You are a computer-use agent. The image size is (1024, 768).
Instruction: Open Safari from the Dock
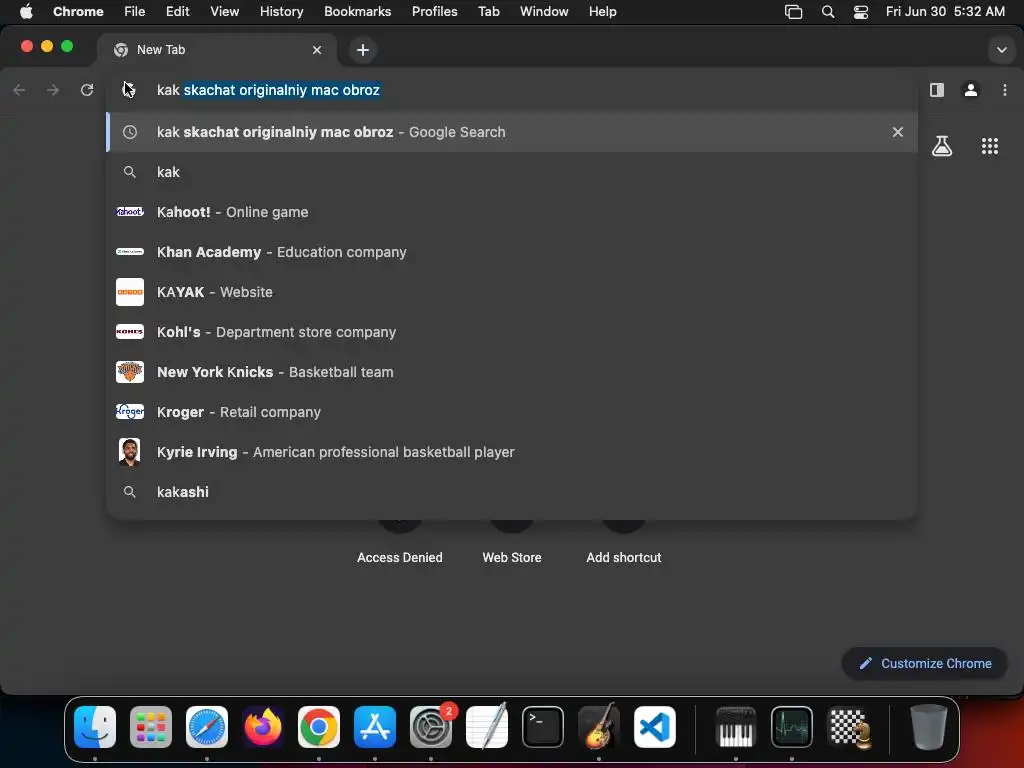pos(207,727)
